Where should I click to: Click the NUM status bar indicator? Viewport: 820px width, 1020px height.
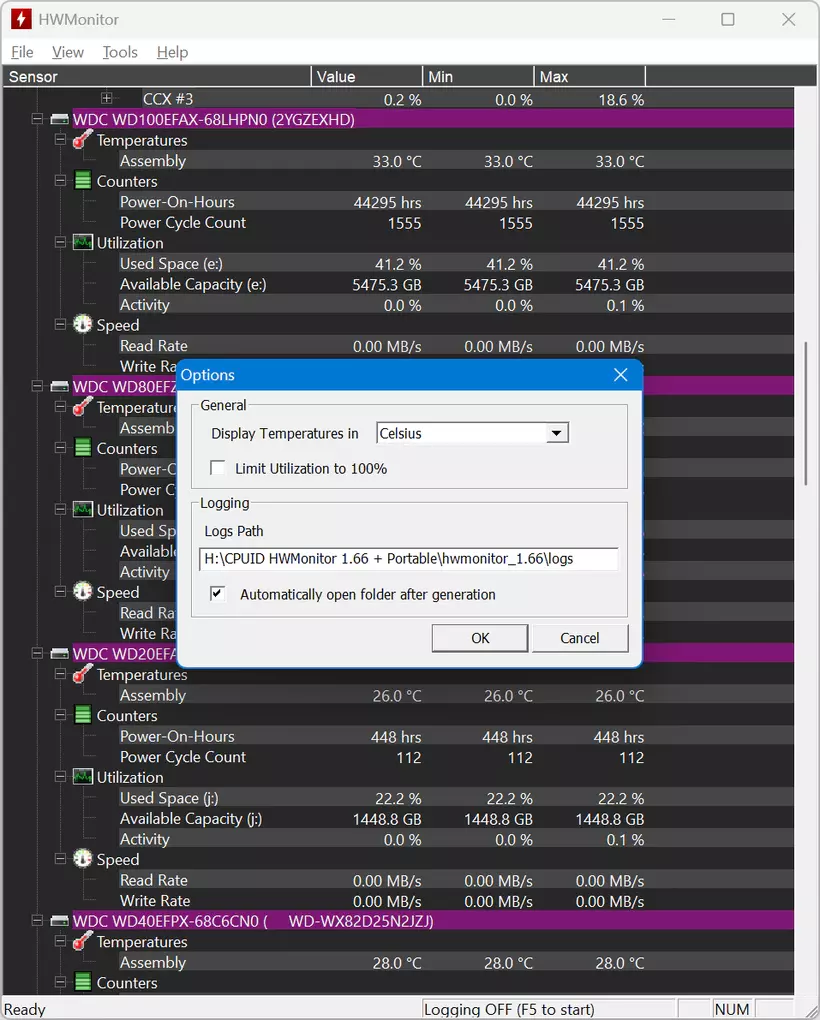[x=732, y=1009]
